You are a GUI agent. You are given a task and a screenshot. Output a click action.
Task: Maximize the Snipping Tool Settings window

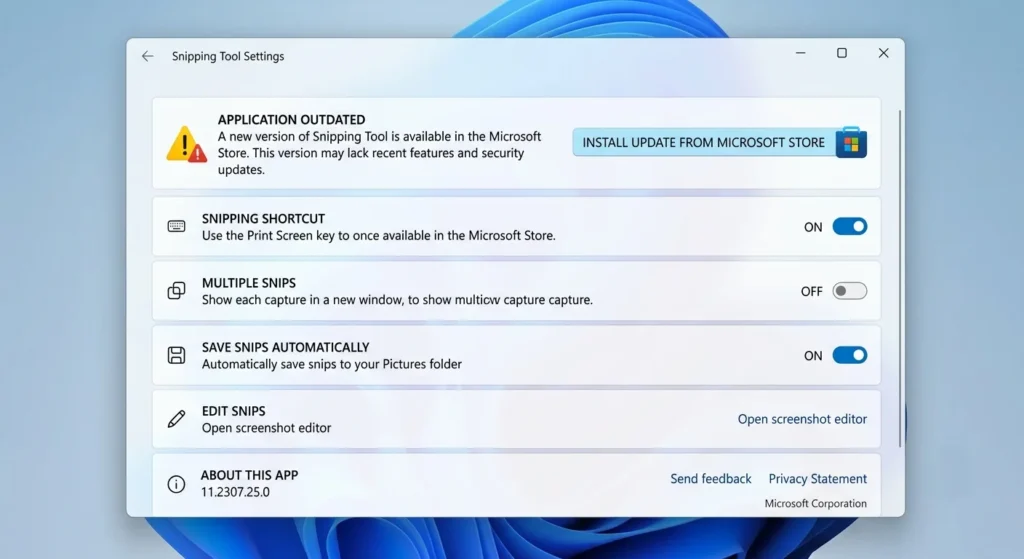pyautogui.click(x=842, y=53)
